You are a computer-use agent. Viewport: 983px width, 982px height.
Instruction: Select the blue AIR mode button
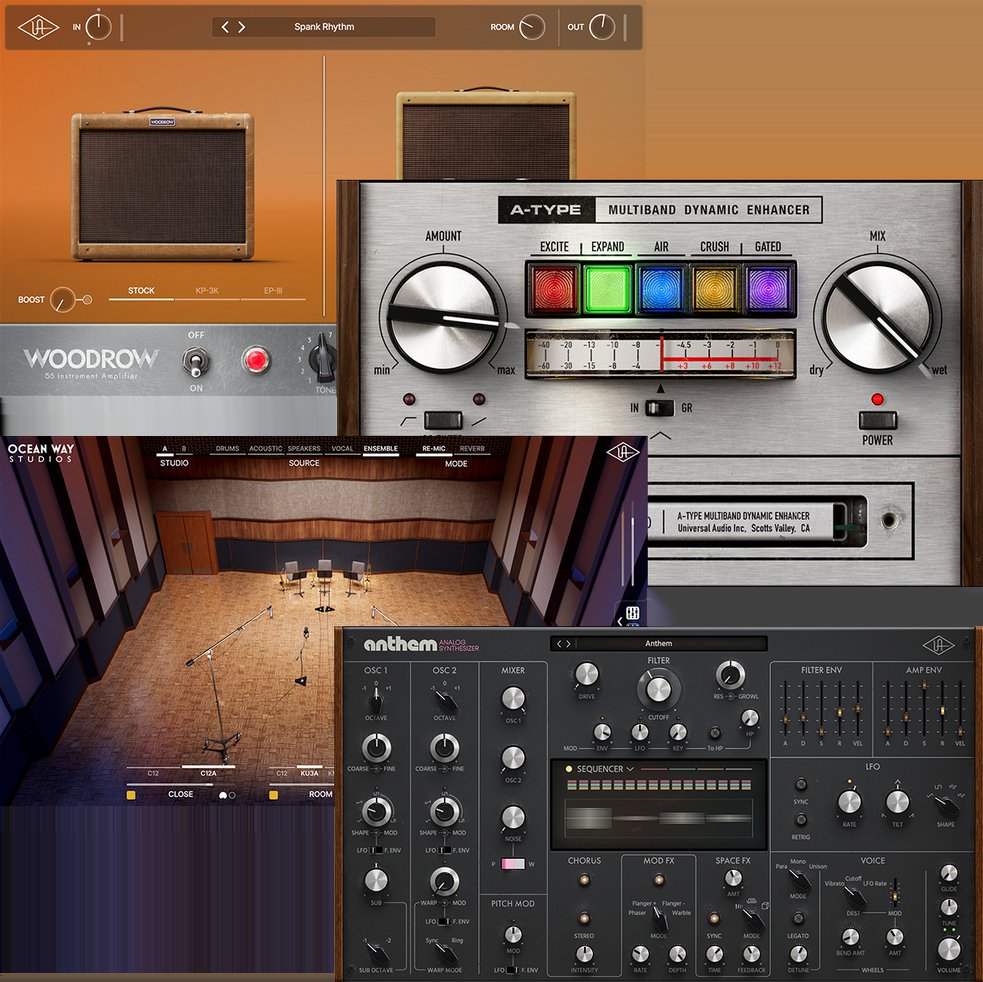coord(661,289)
